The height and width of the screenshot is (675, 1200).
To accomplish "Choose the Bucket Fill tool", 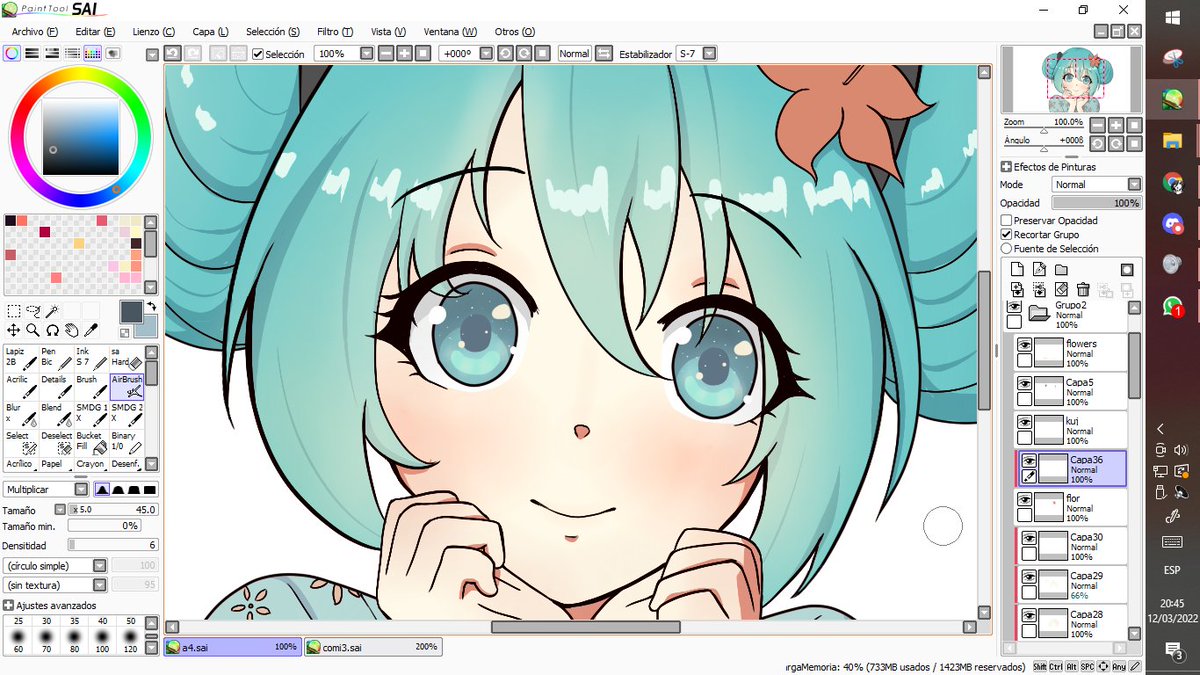I will click(91, 443).
